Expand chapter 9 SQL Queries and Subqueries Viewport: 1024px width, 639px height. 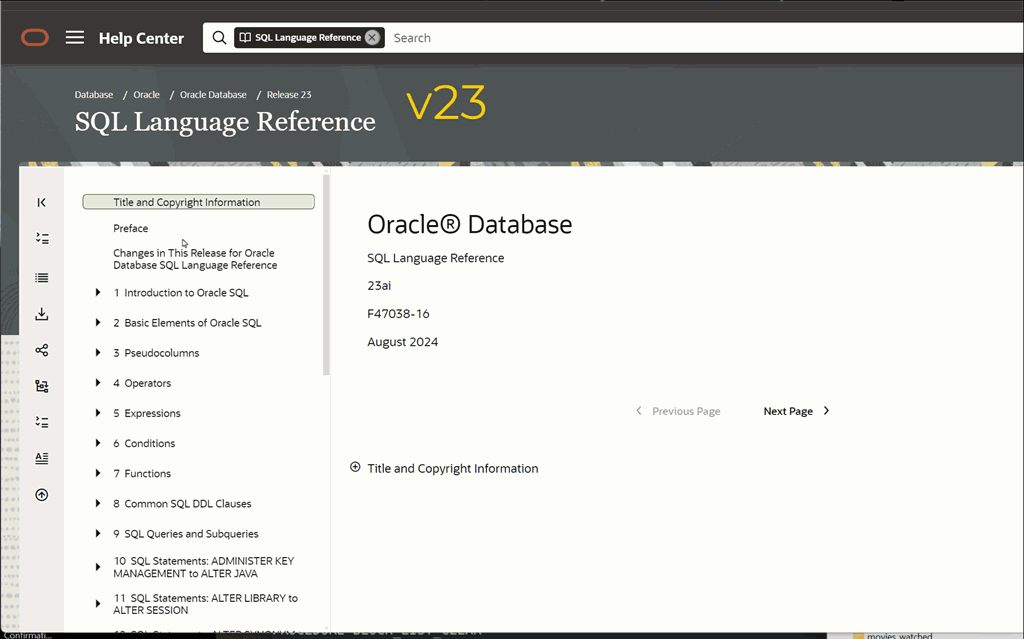click(98, 533)
